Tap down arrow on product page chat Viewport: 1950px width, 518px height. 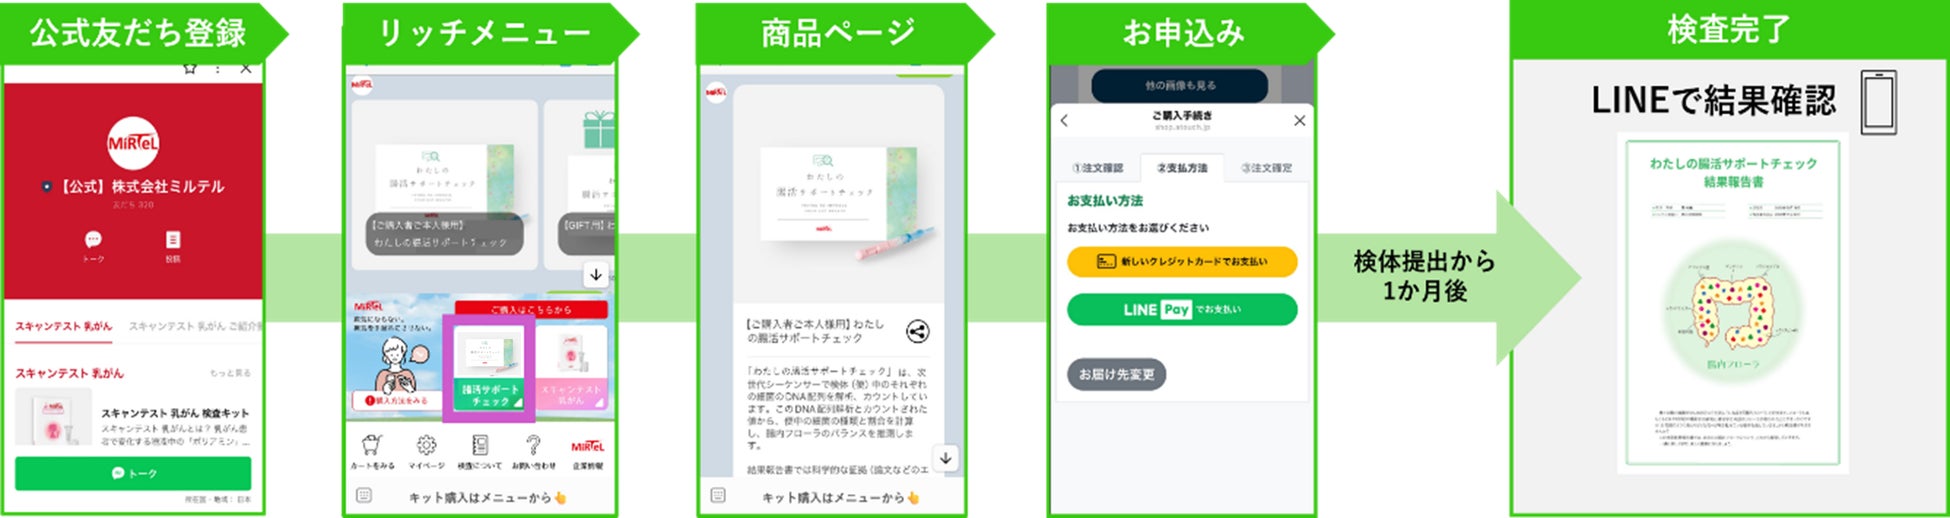pos(946,458)
